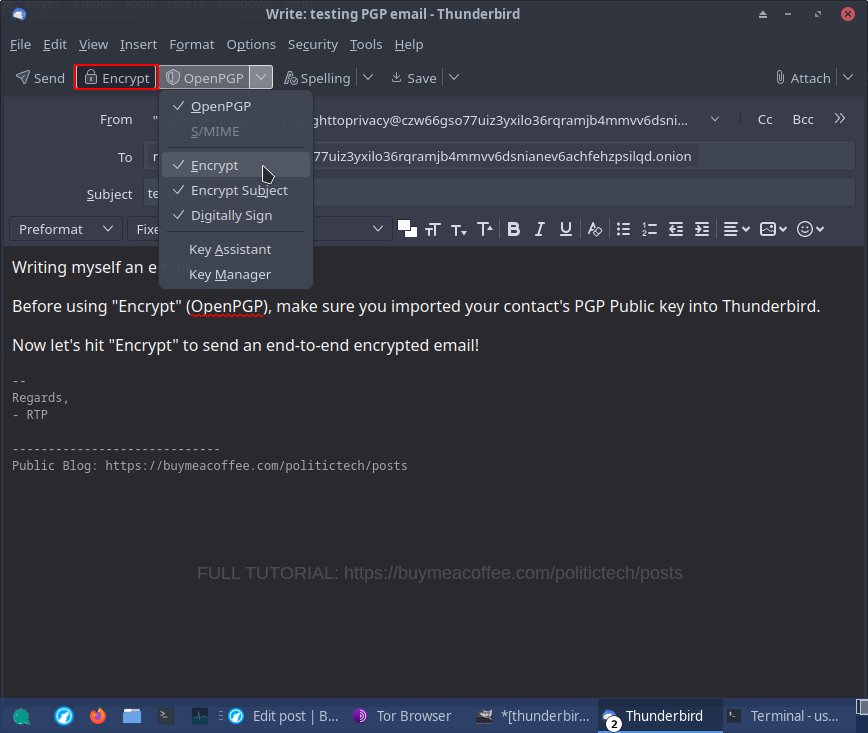This screenshot has width=868, height=733.
Task: Toggle Encrypt in the OpenPGP menu
Action: click(236, 166)
